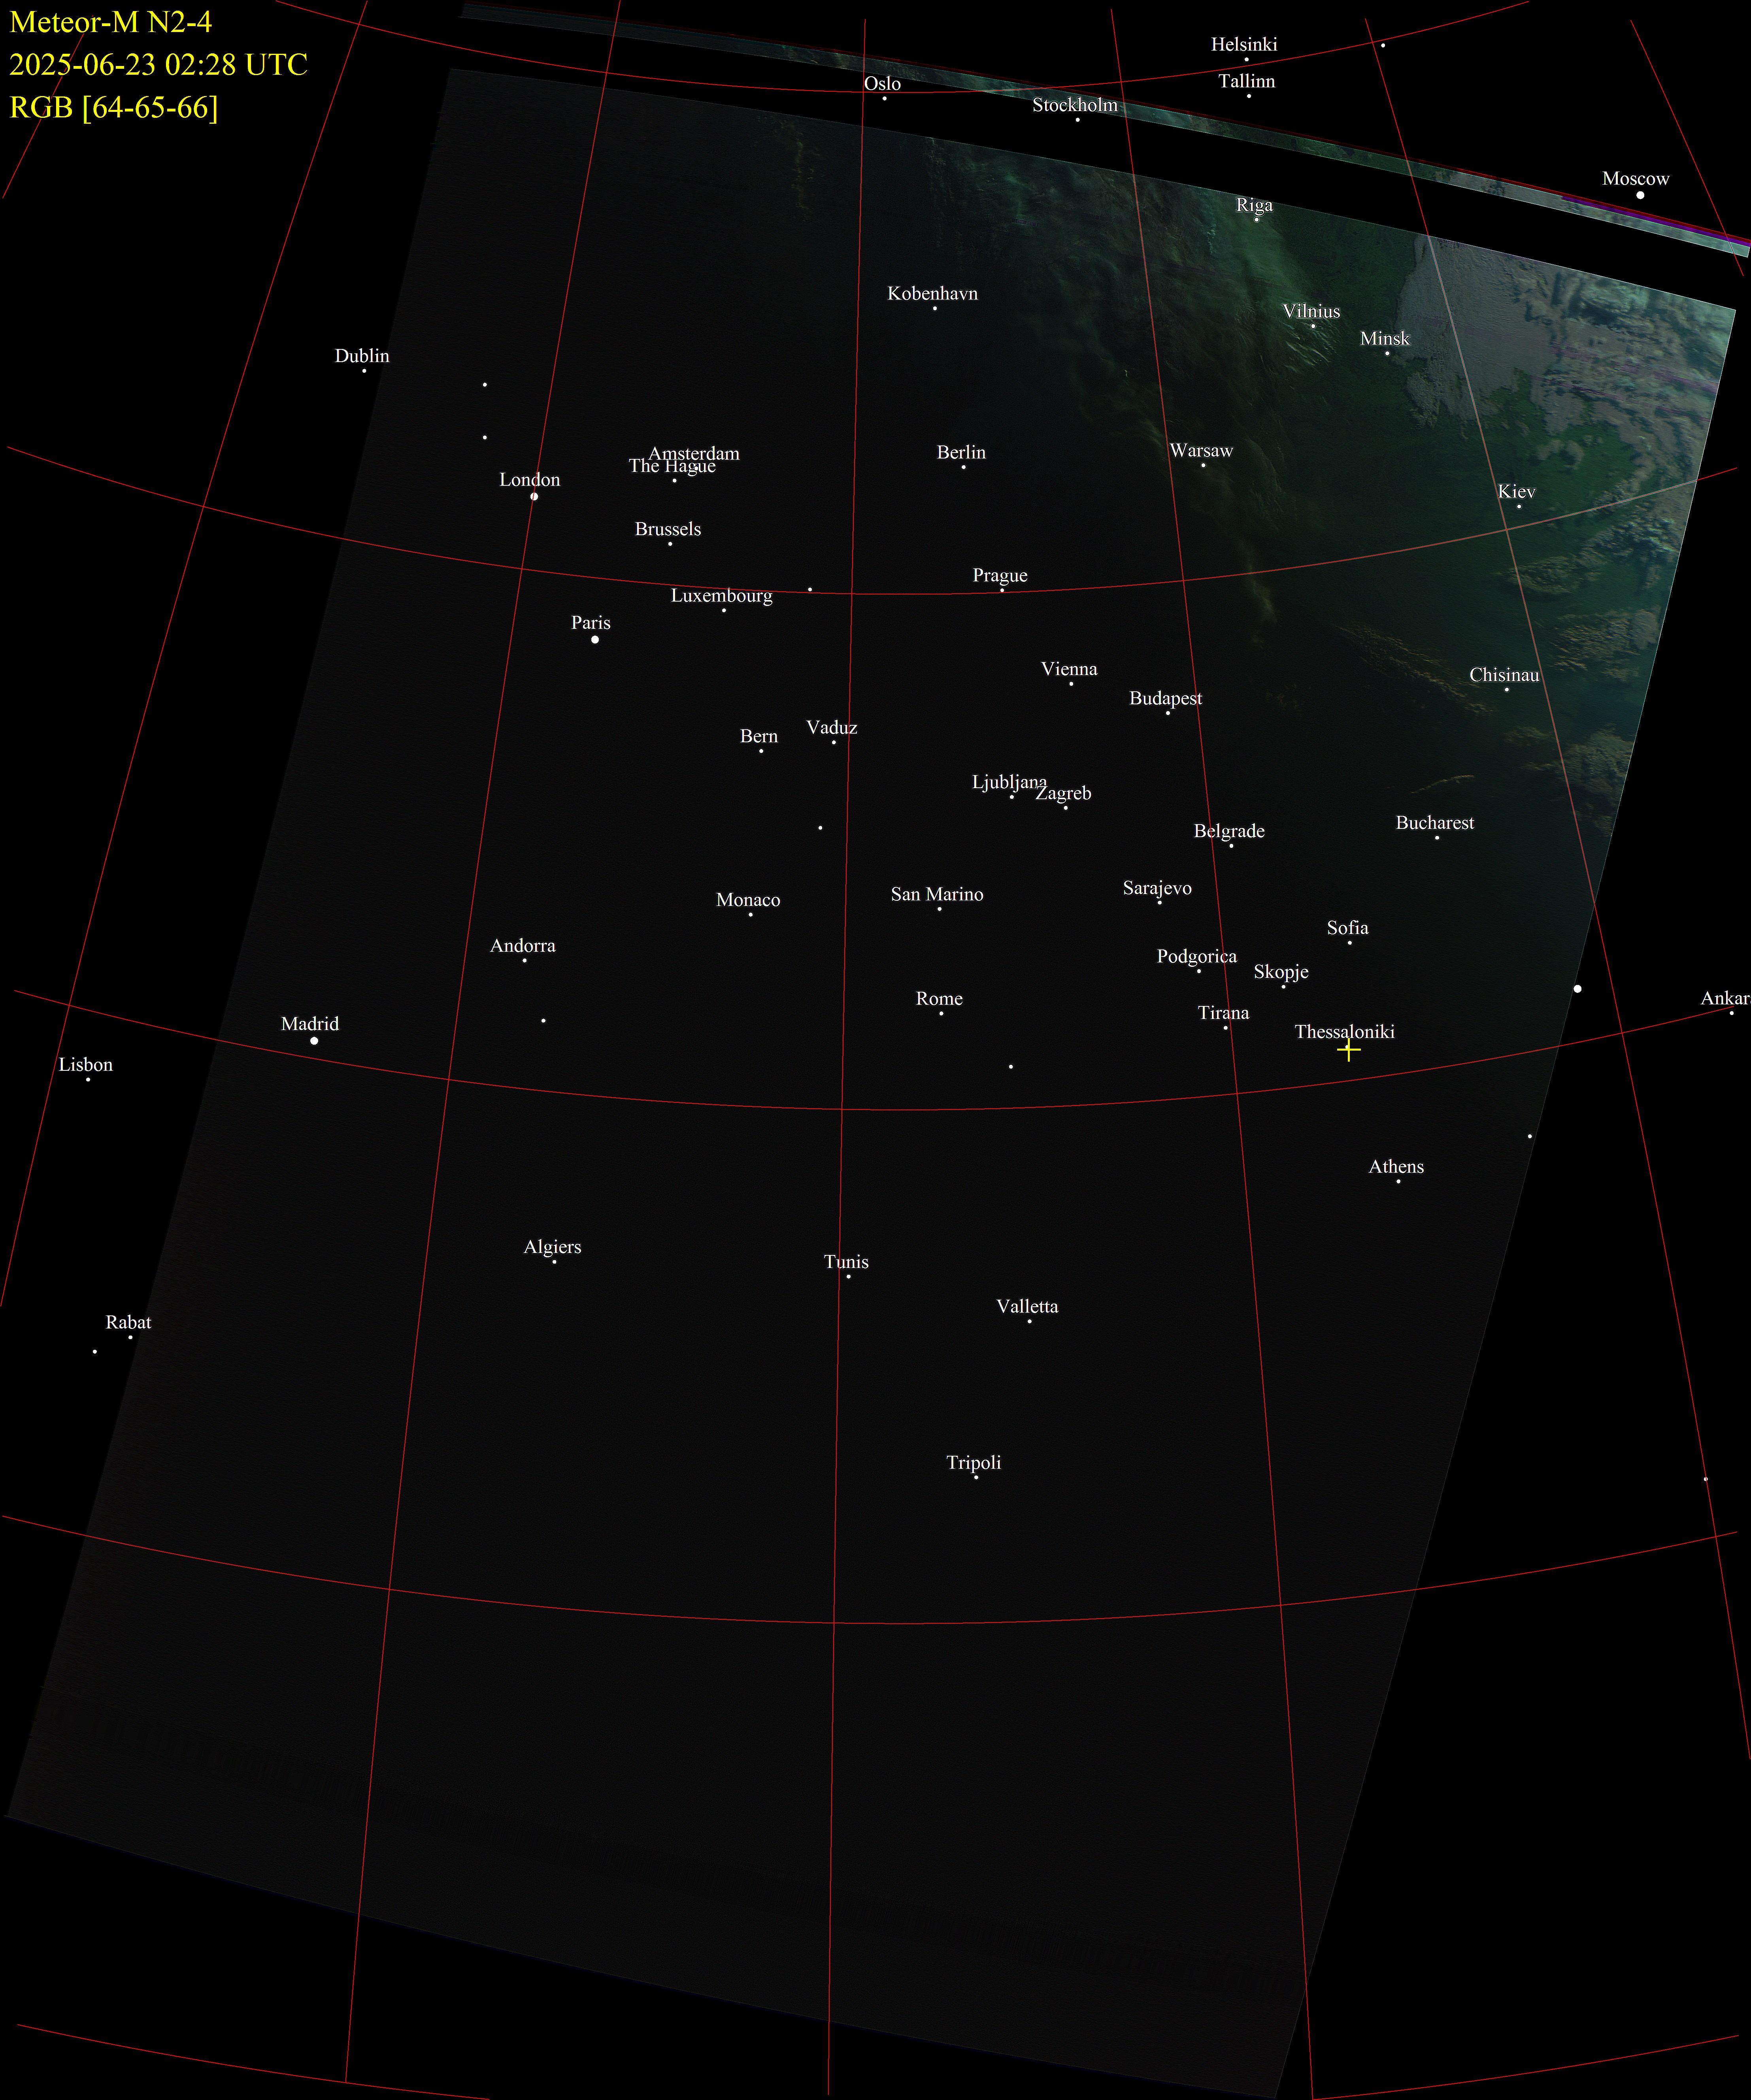
Task: Click the large white dot marking Madrid
Action: [x=314, y=1041]
